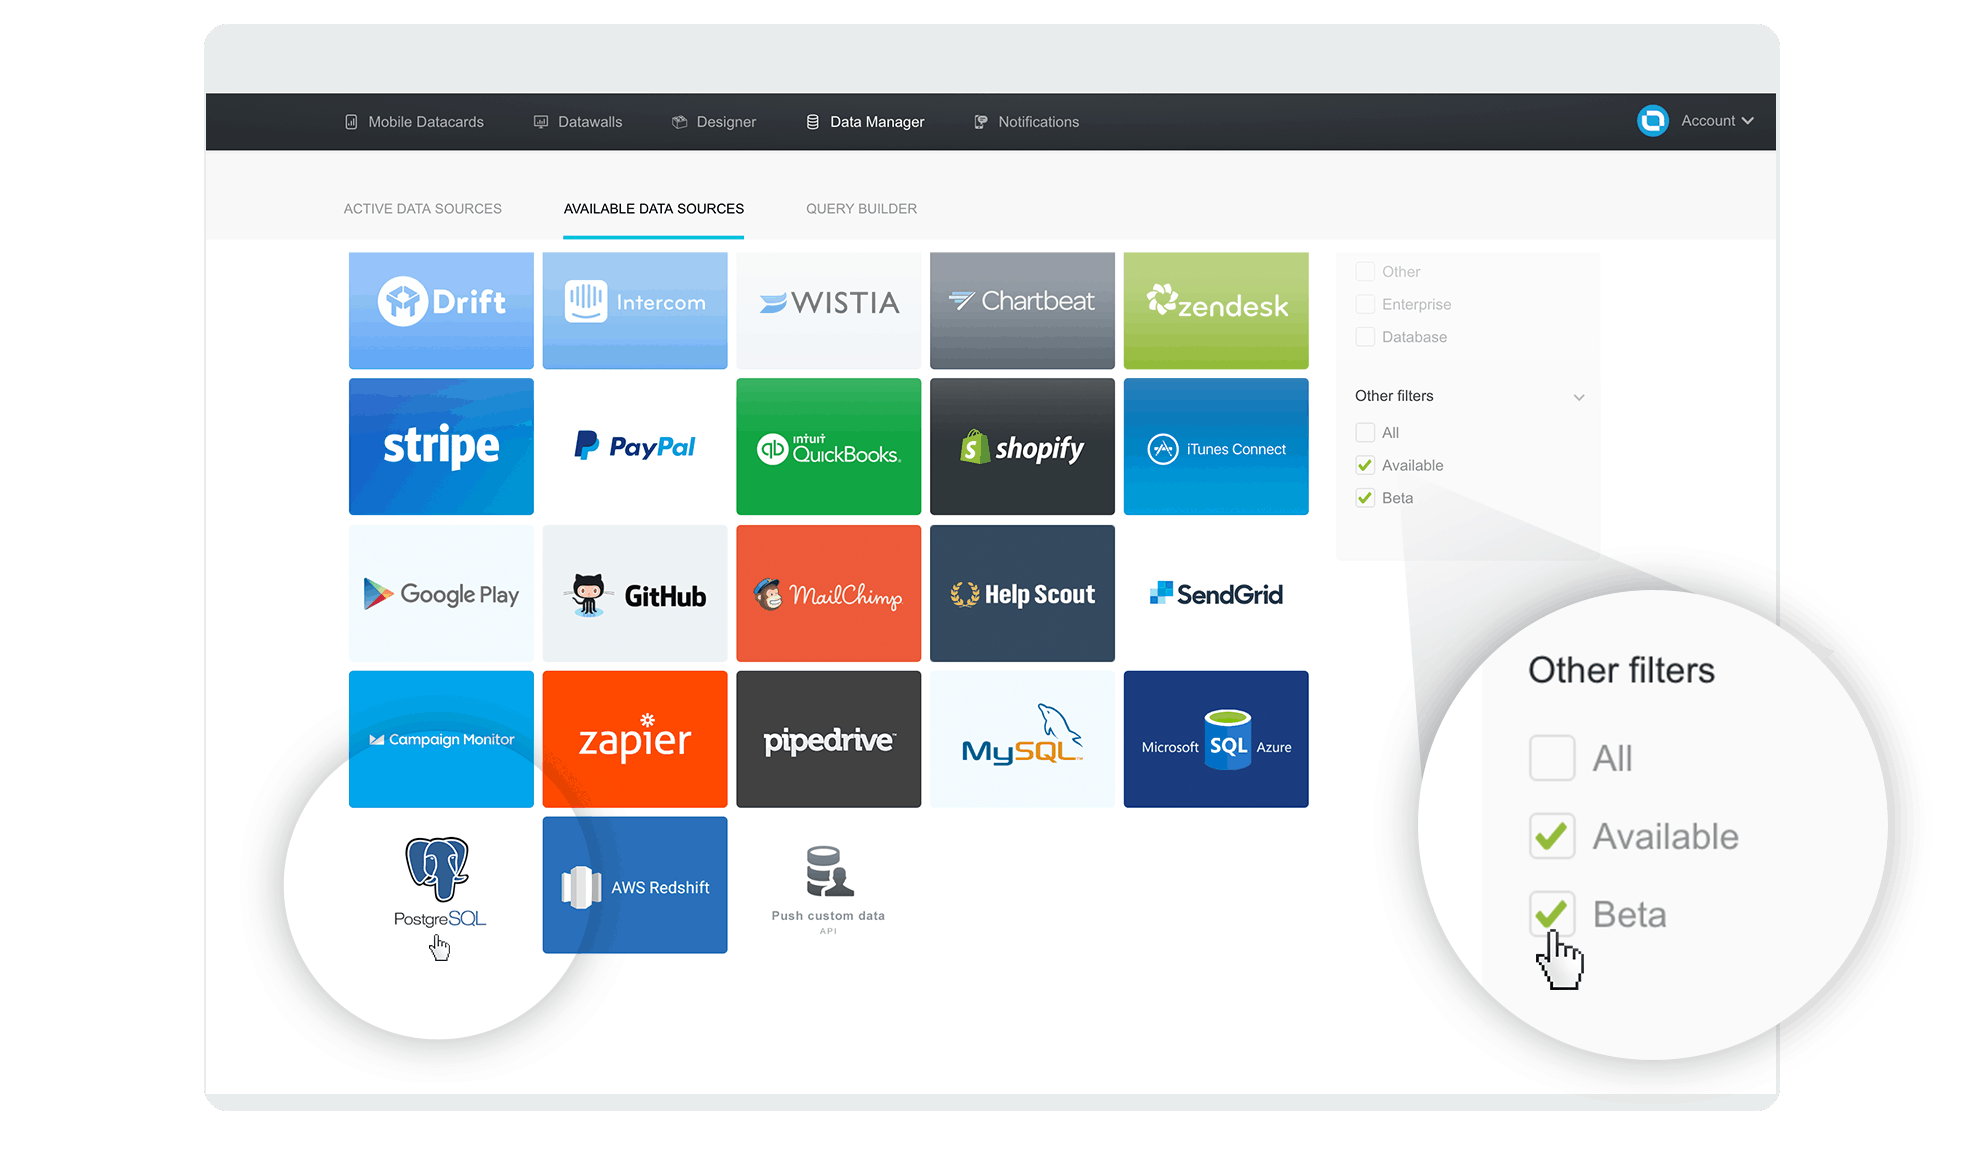
Task: Select the Intercom data source tile
Action: (x=635, y=310)
